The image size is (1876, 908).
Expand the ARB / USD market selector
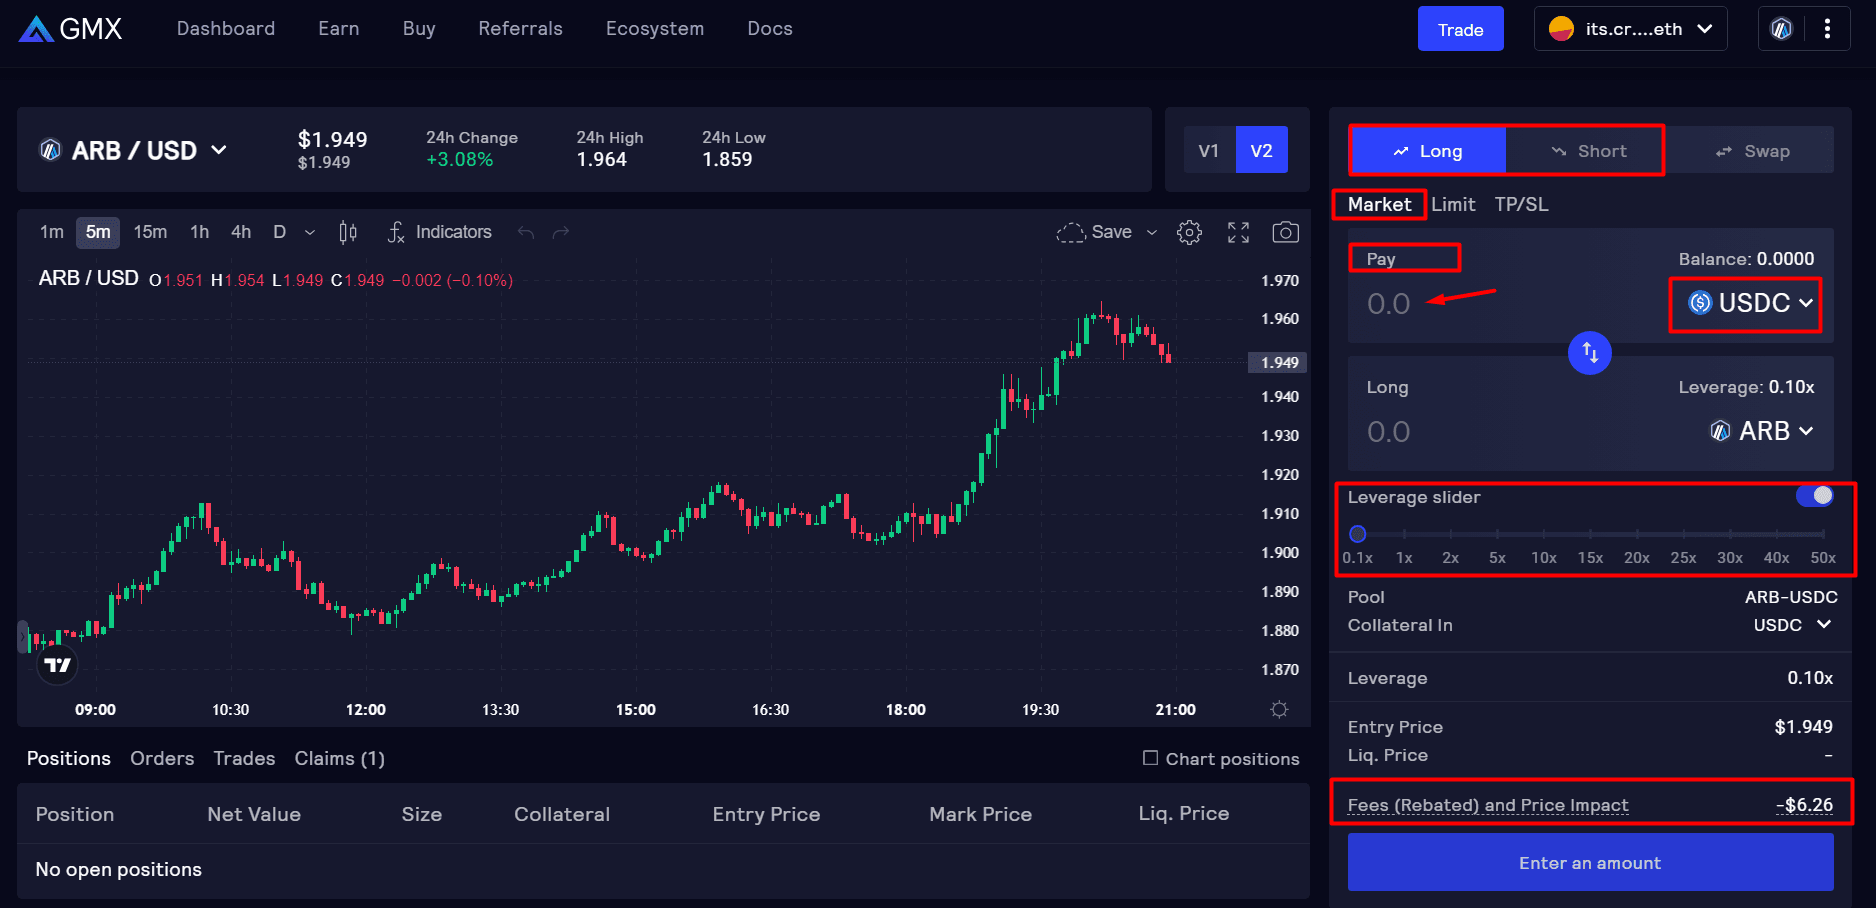(x=133, y=150)
